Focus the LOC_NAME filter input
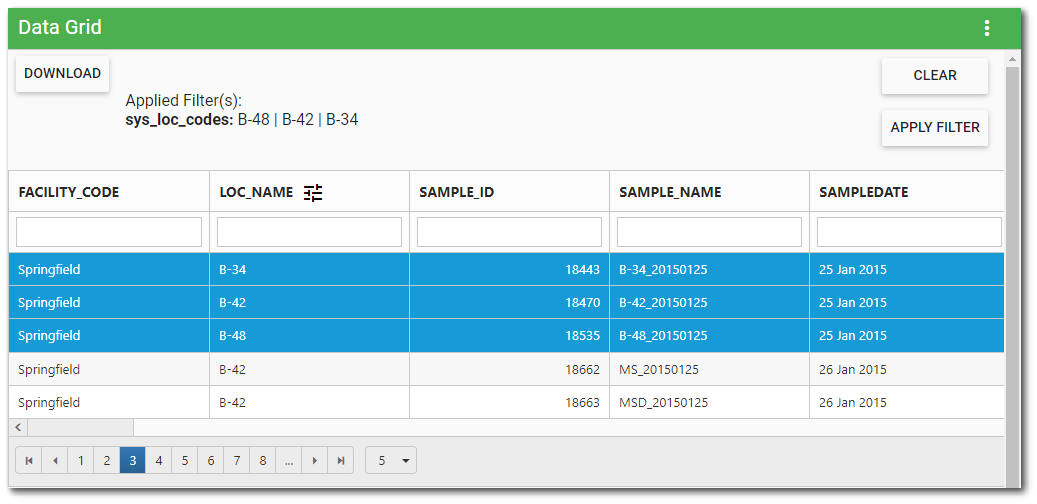This screenshot has width=1037, height=504. pyautogui.click(x=310, y=232)
